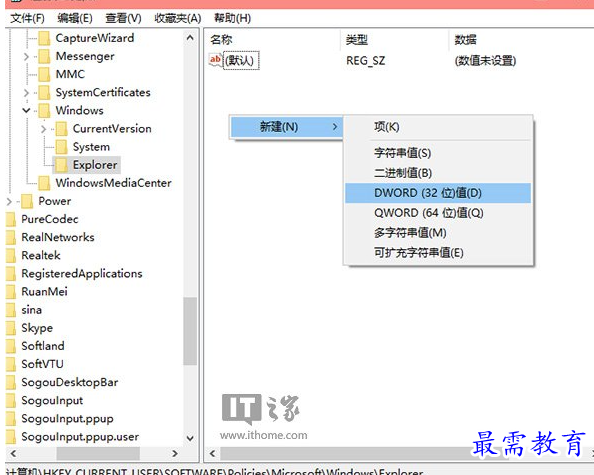Open the 帮助(H) menu
The image size is (594, 475).
pos(232,18)
